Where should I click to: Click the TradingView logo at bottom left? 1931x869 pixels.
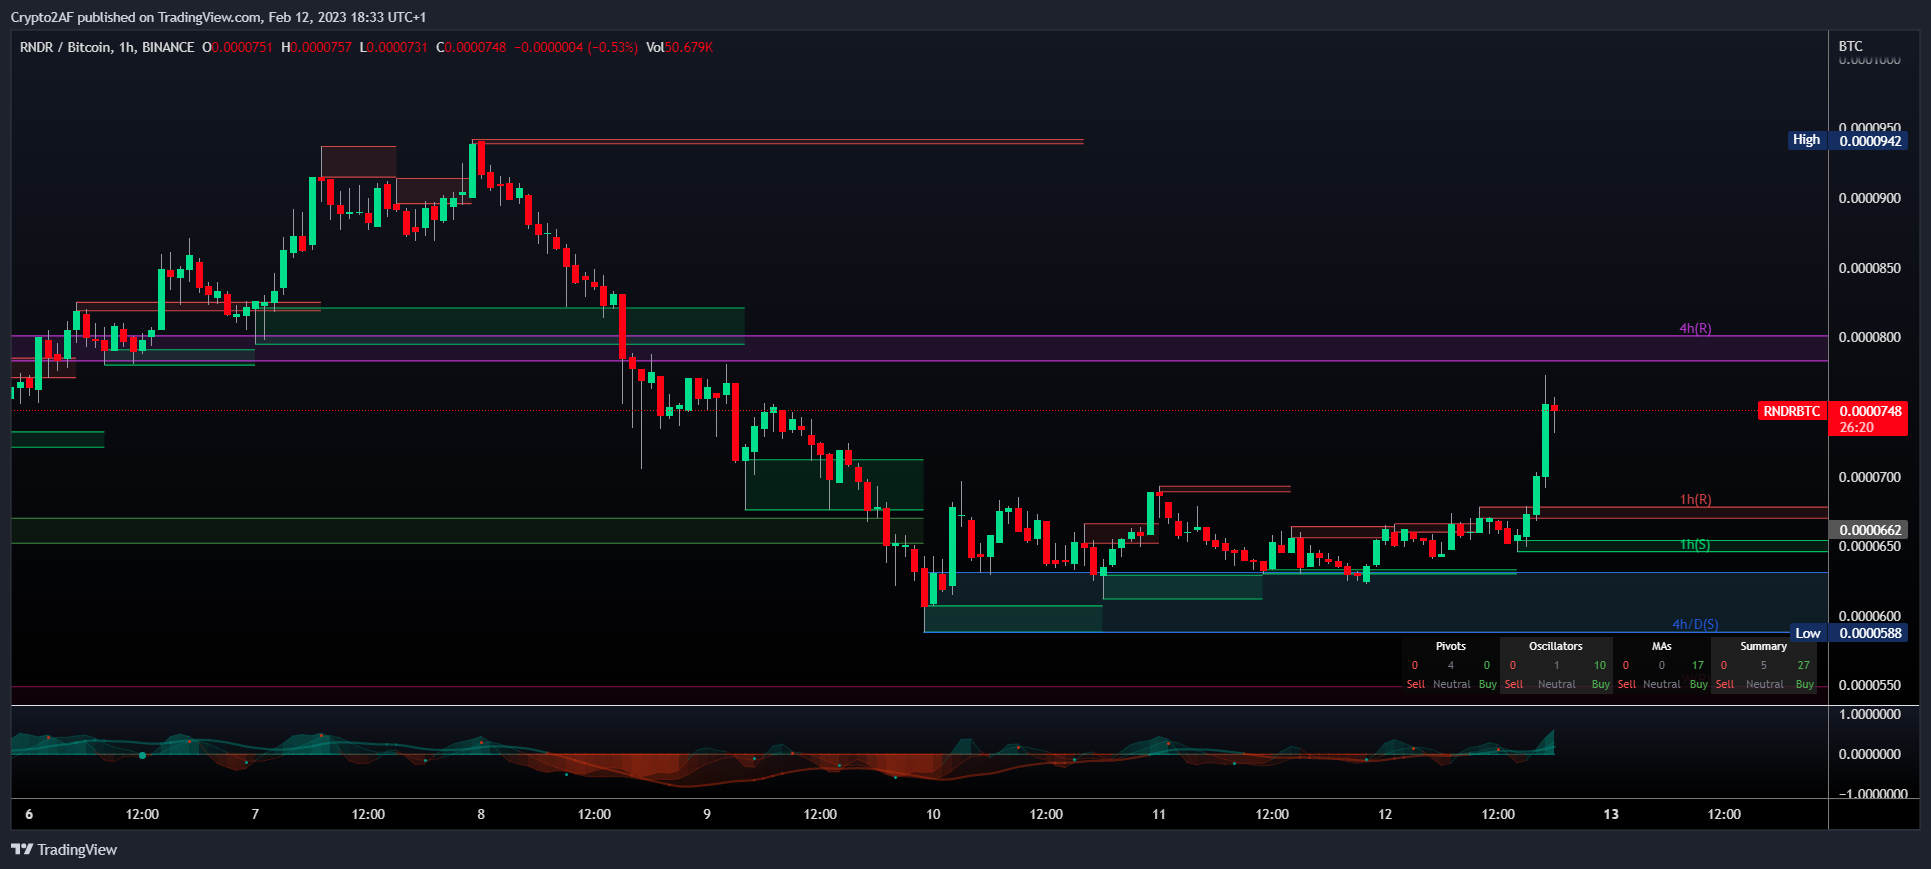(x=64, y=850)
